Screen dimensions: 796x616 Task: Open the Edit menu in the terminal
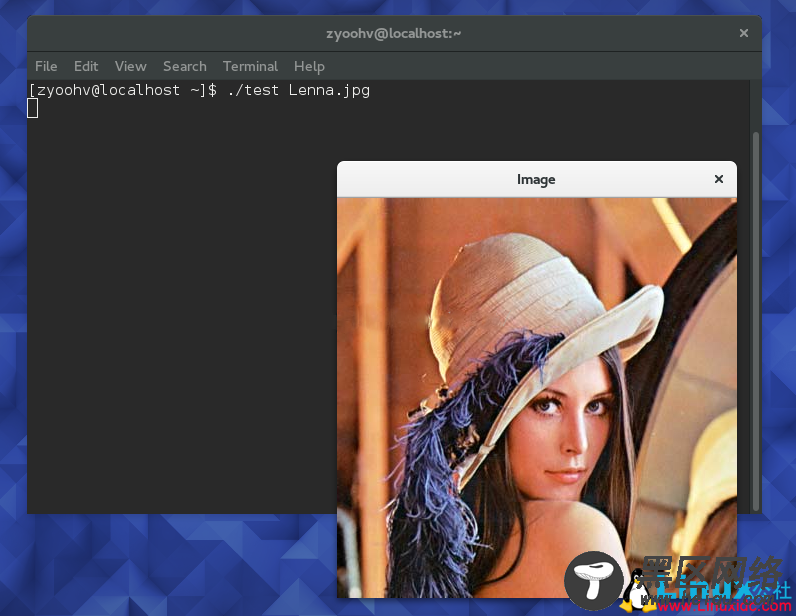[x=86, y=66]
